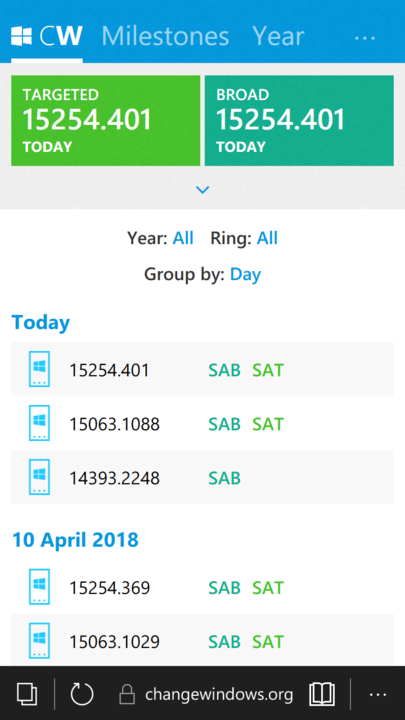Image resolution: width=405 pixels, height=720 pixels.
Task: Open the Targeted 15254.401 tile
Action: click(106, 120)
